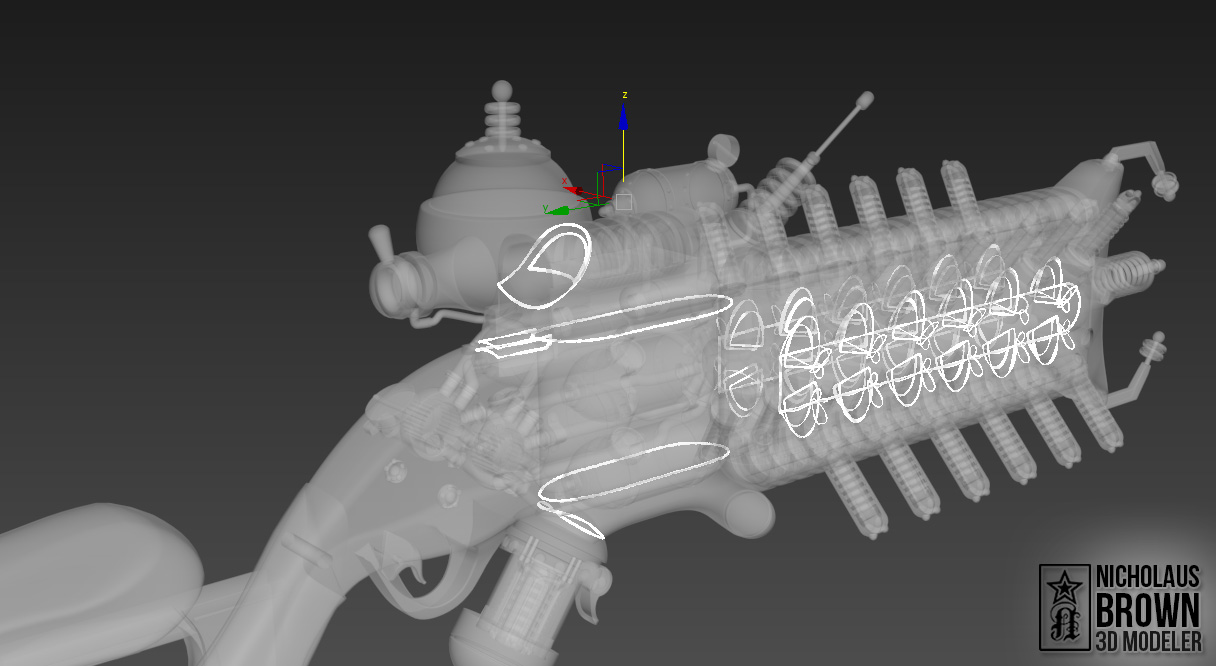Click the star emblem in the watermark logo

pyautogui.click(x=1064, y=585)
